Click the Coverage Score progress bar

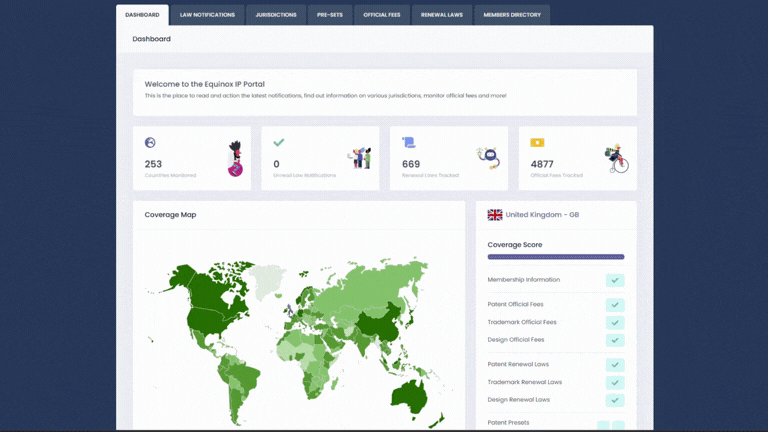coord(556,257)
